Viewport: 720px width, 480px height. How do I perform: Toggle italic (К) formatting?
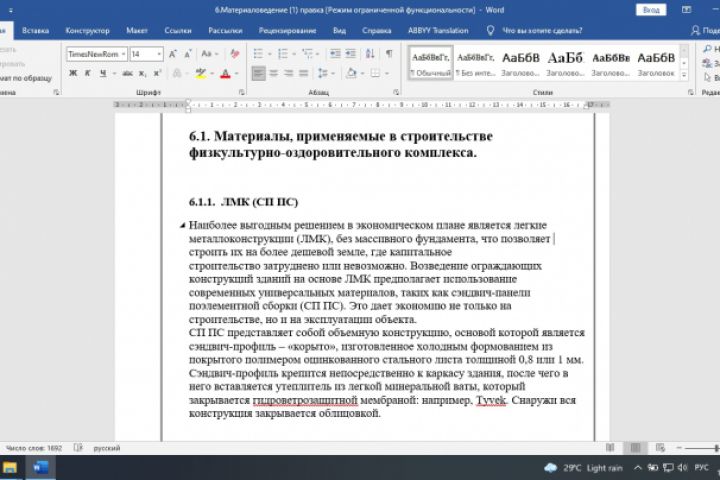(87, 73)
